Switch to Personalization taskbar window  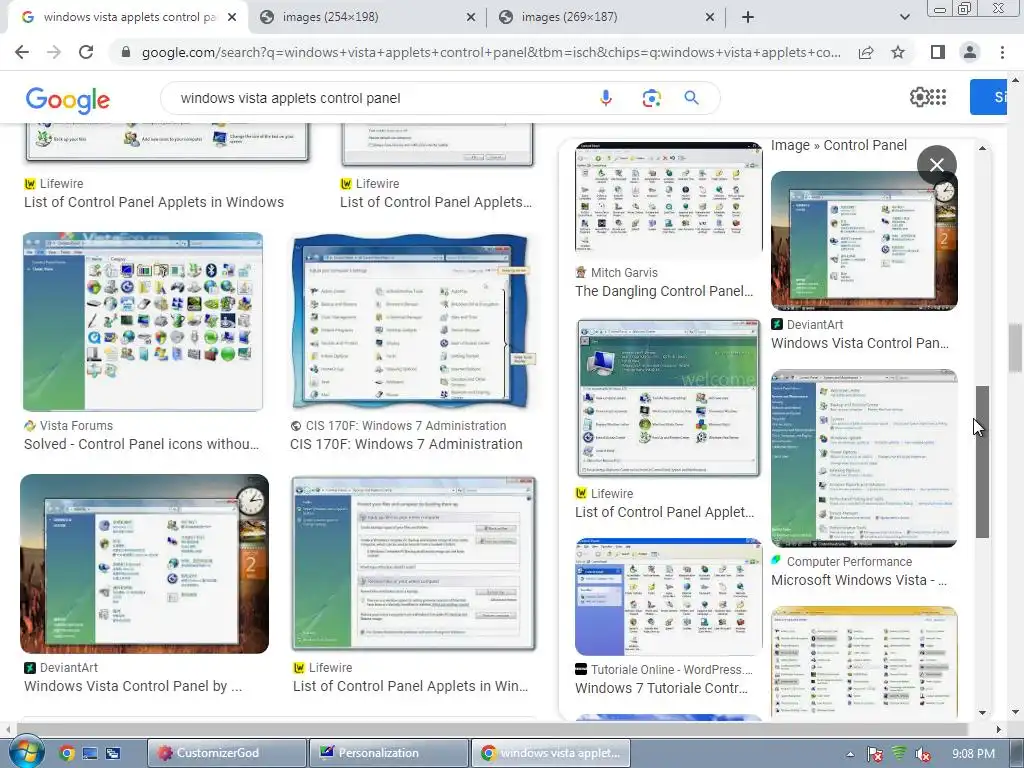[x=389, y=753]
